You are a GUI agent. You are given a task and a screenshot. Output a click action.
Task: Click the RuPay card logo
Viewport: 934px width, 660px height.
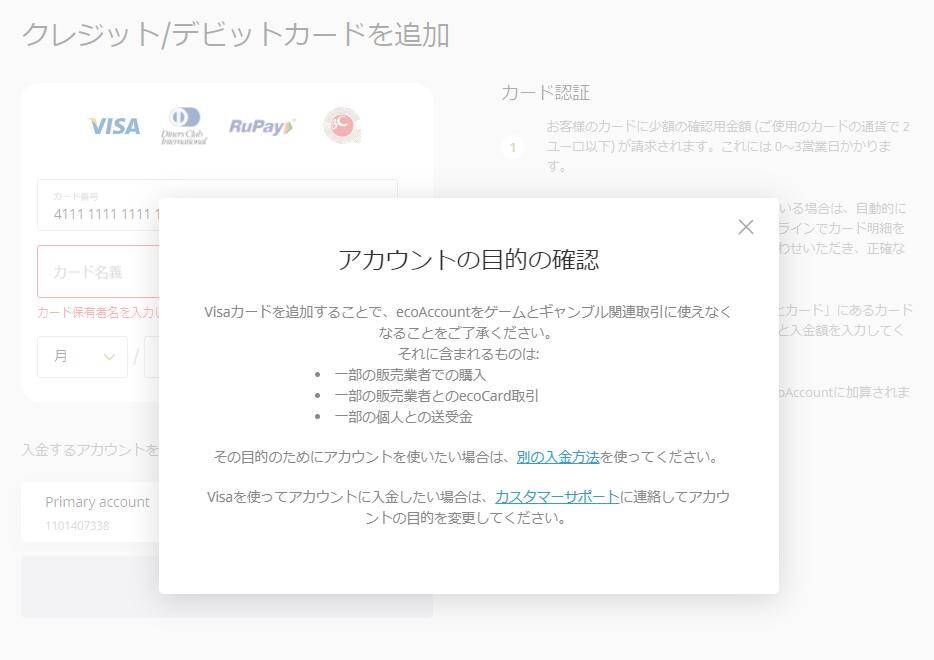(x=261, y=126)
